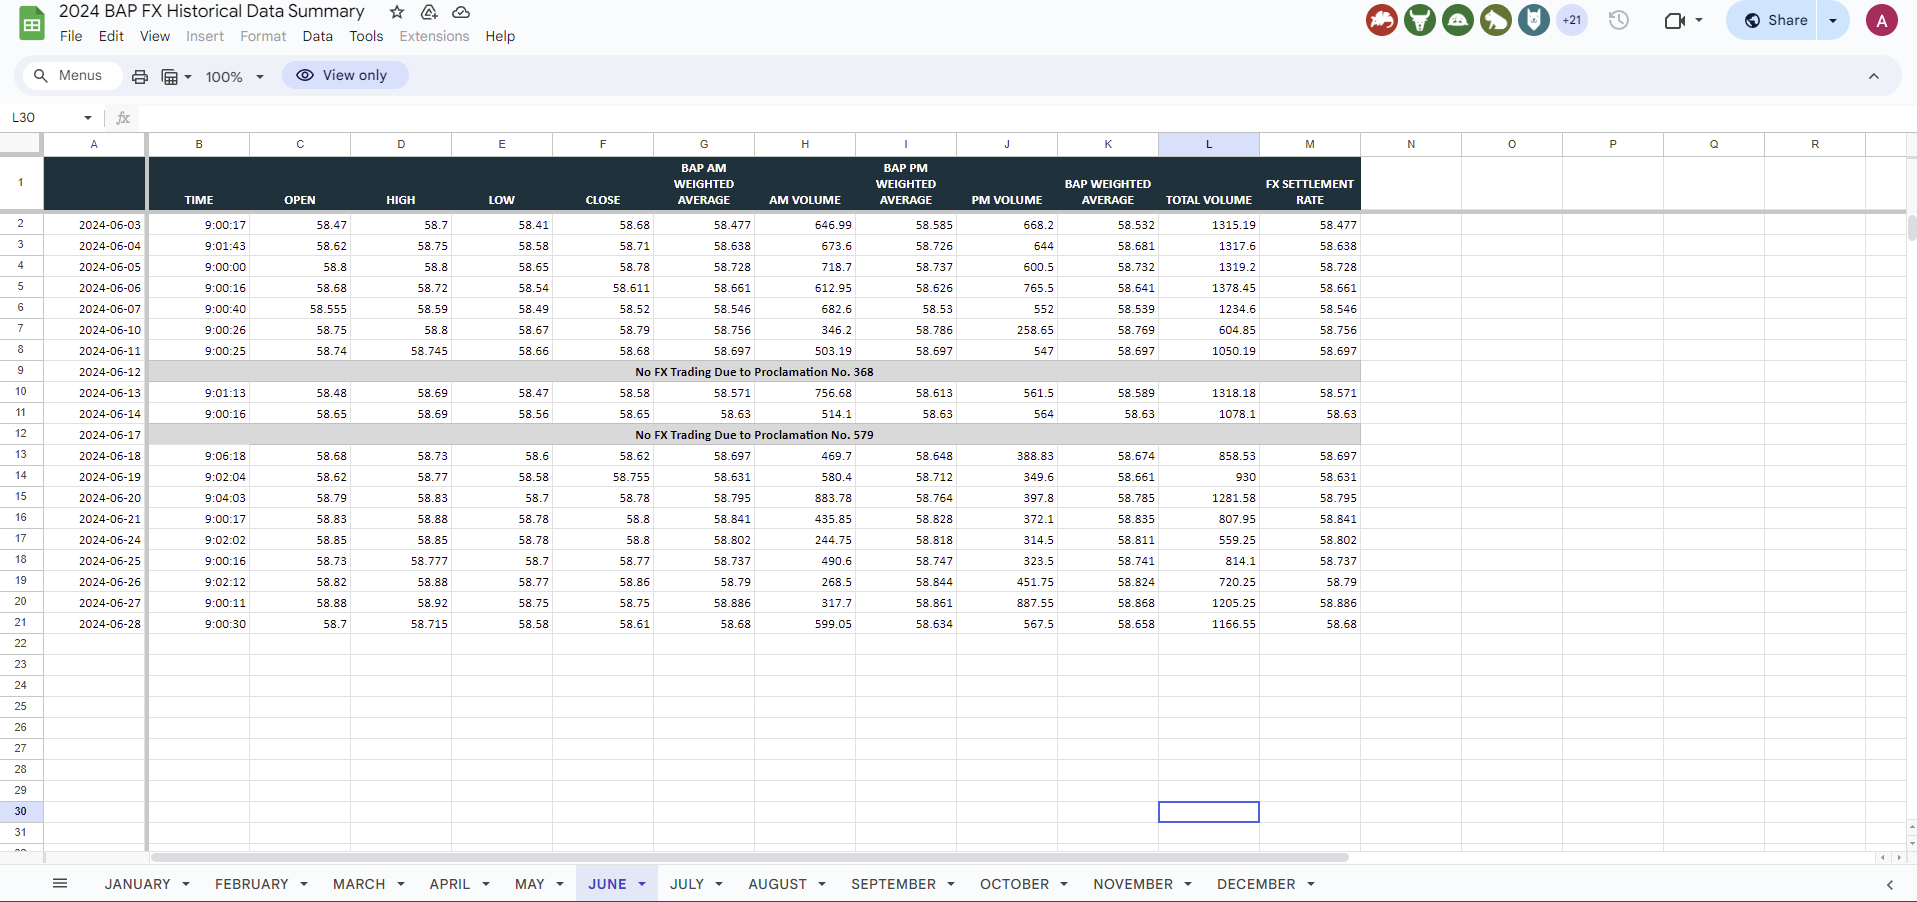Click the horizontal scrollbar
The image size is (1917, 902).
pyautogui.click(x=750, y=858)
